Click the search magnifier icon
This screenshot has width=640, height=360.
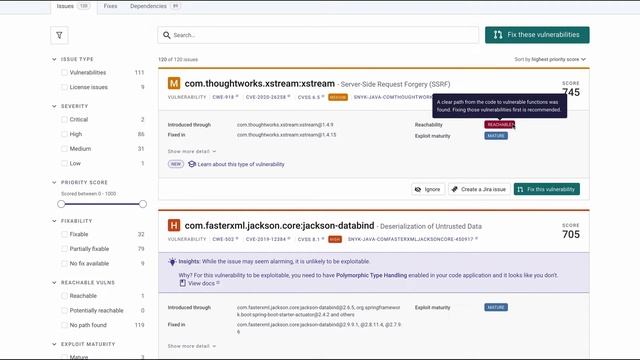click(x=167, y=35)
